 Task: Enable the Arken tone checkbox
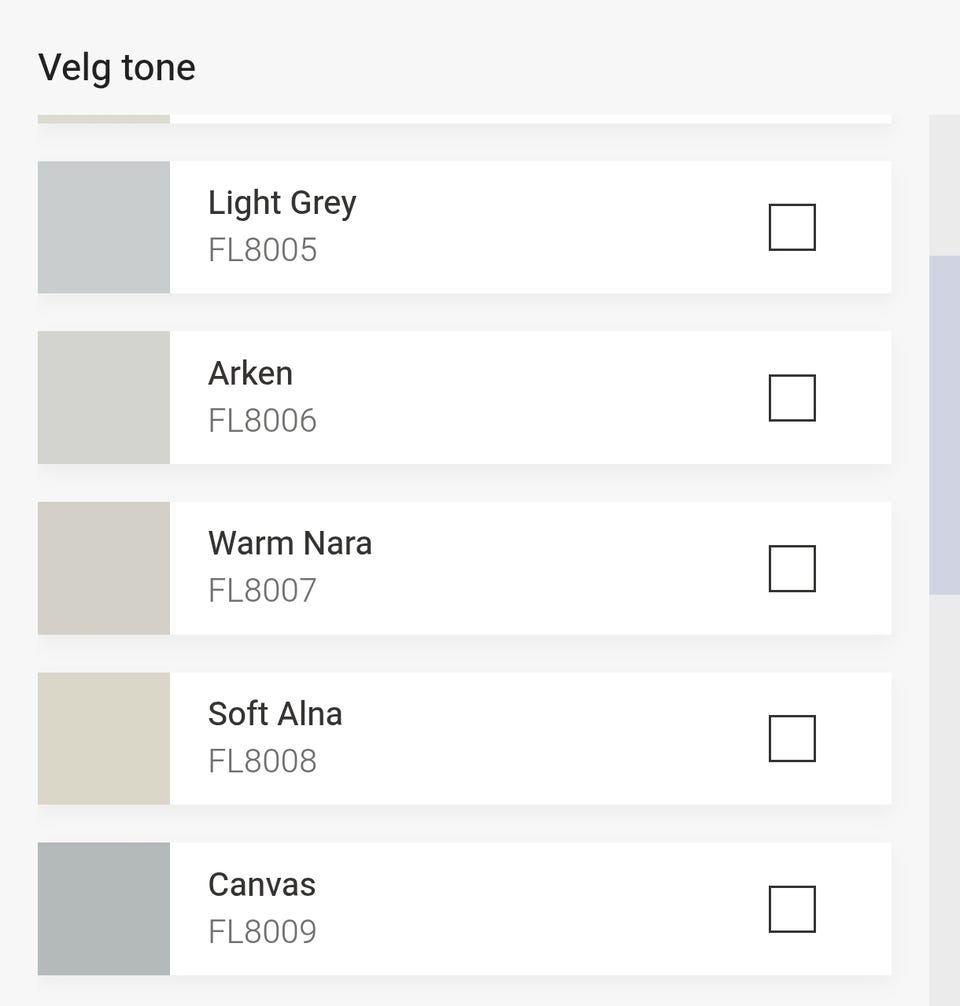[792, 398]
